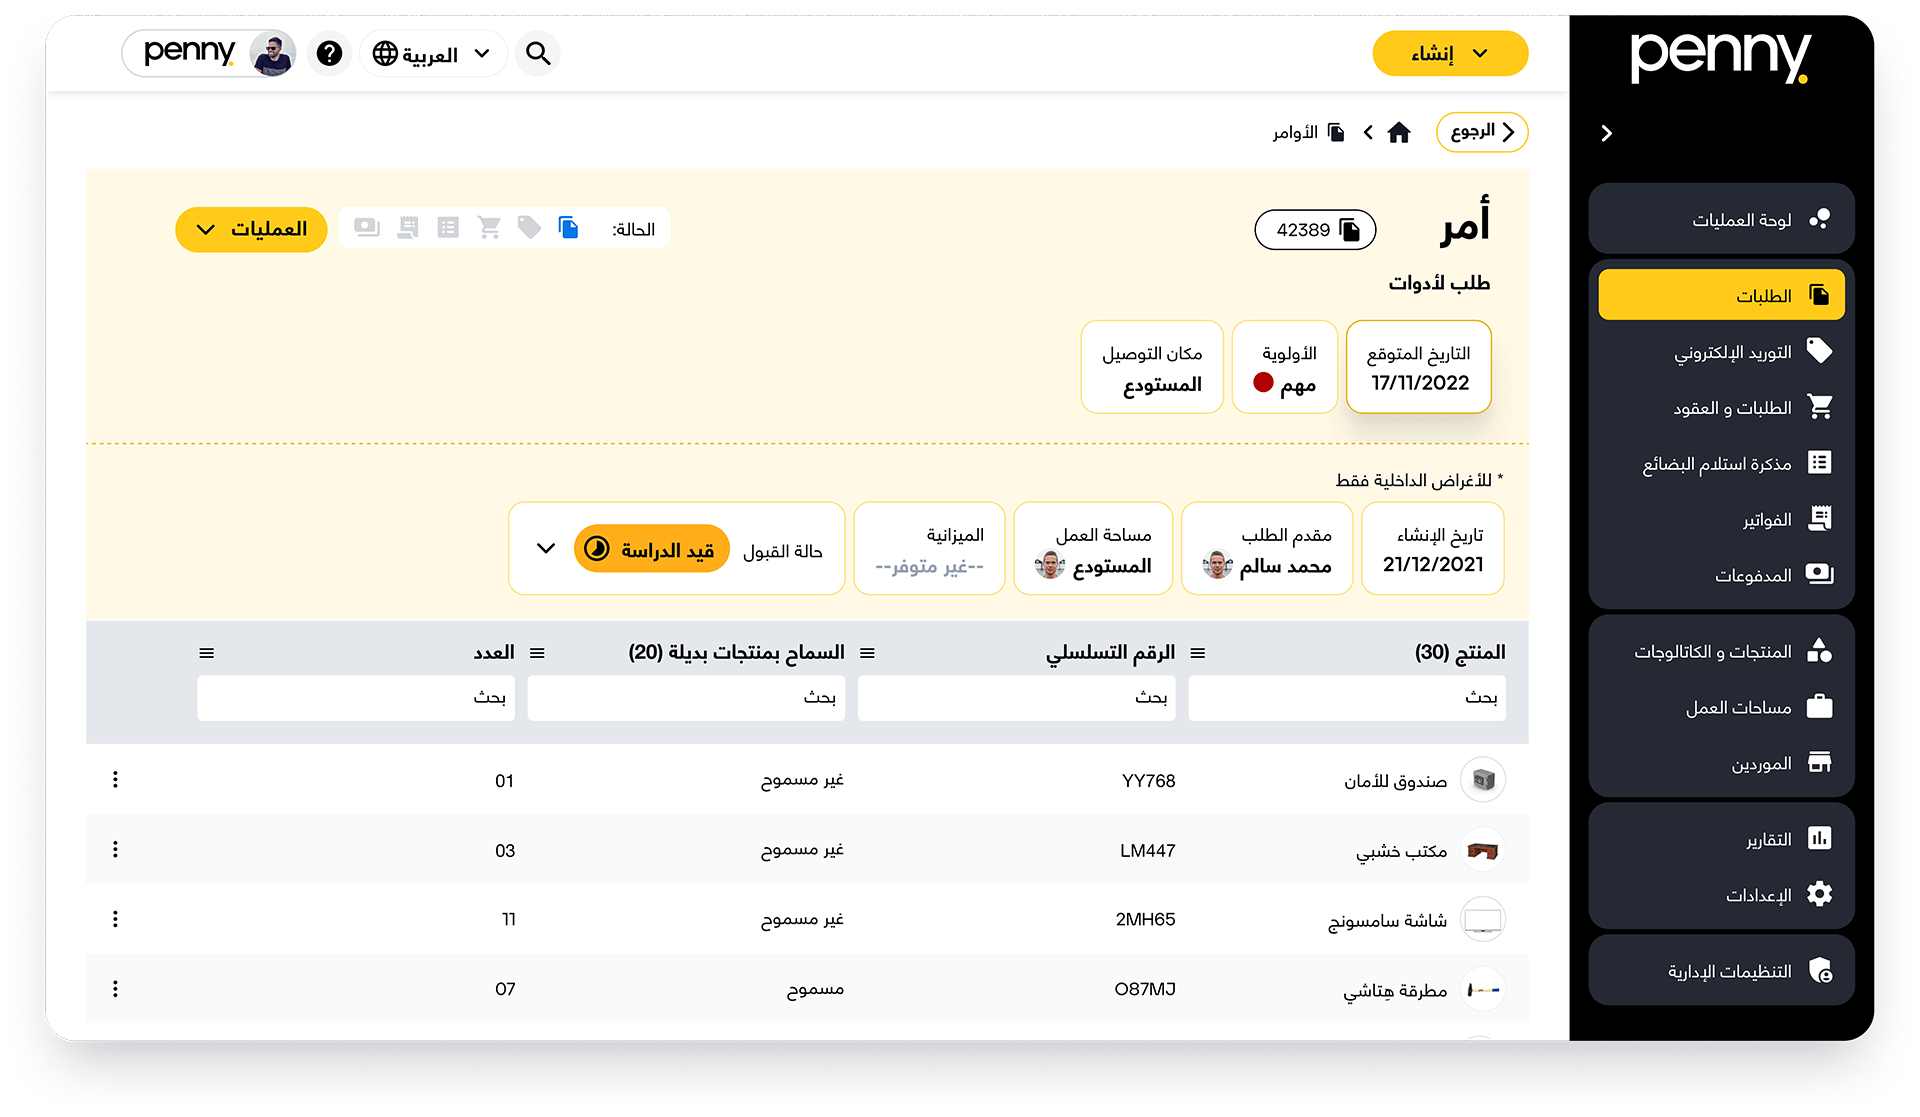
Task: Open the user profile avatar
Action: [x=272, y=53]
